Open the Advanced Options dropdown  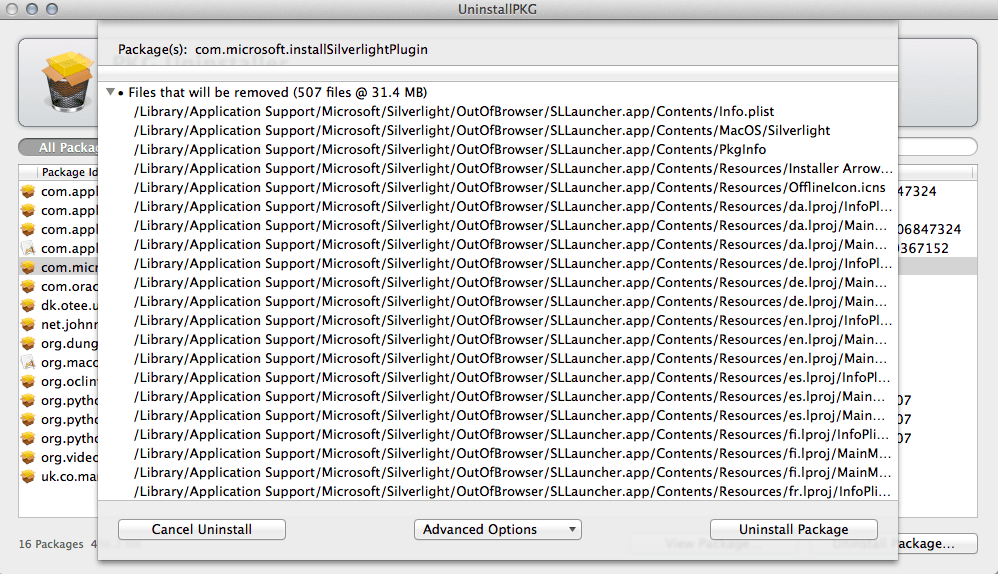[498, 529]
